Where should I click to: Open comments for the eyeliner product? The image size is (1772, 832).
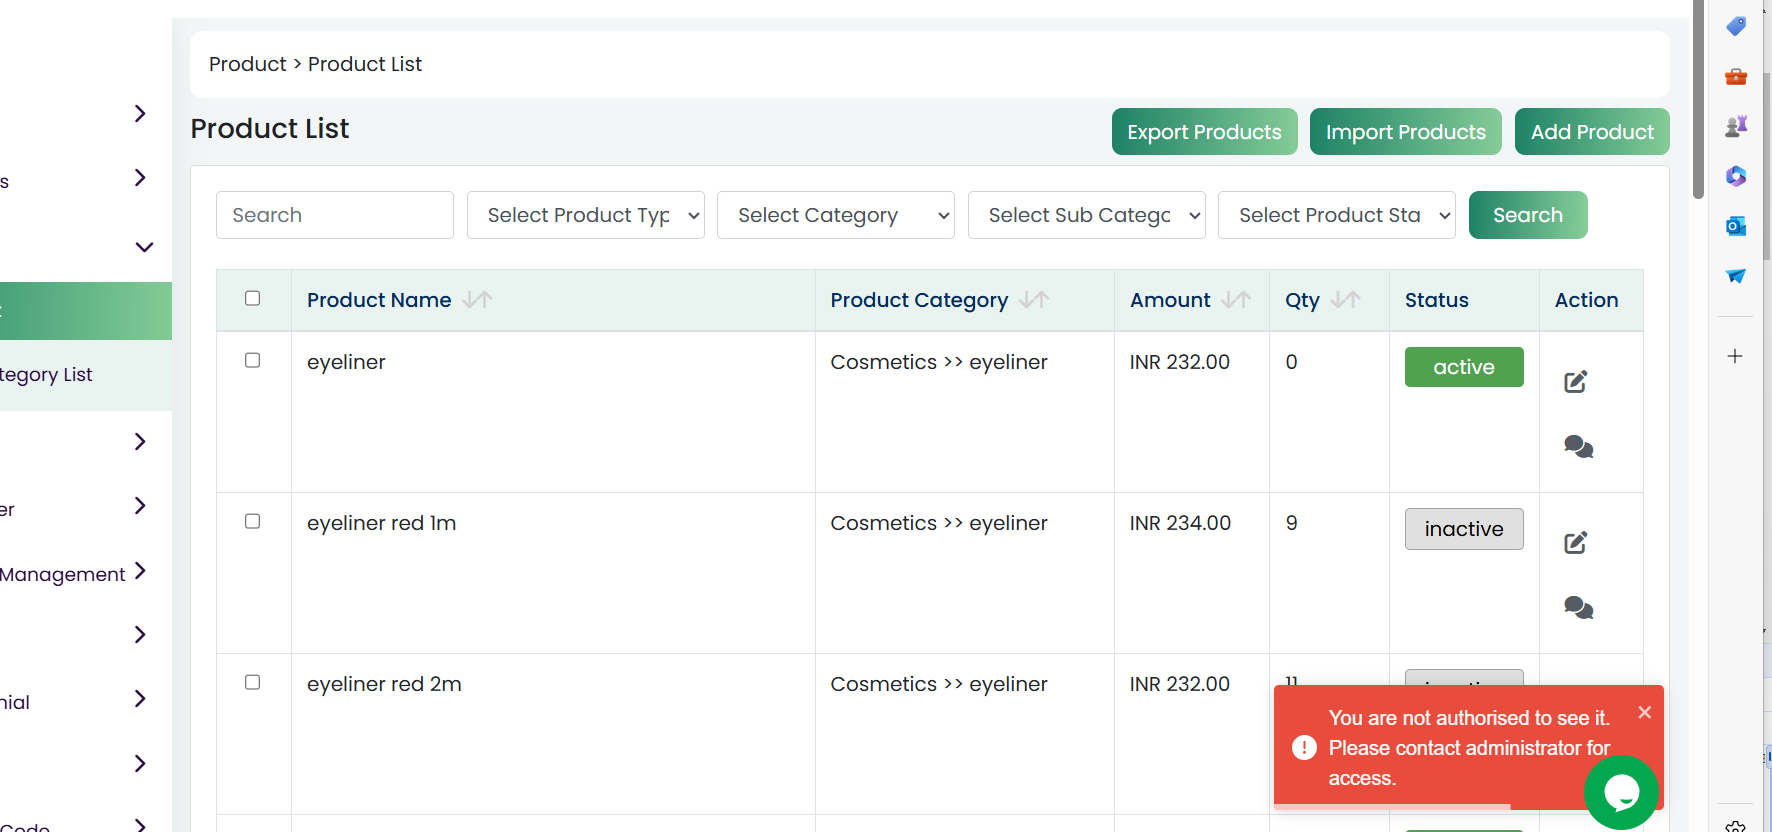(x=1579, y=447)
